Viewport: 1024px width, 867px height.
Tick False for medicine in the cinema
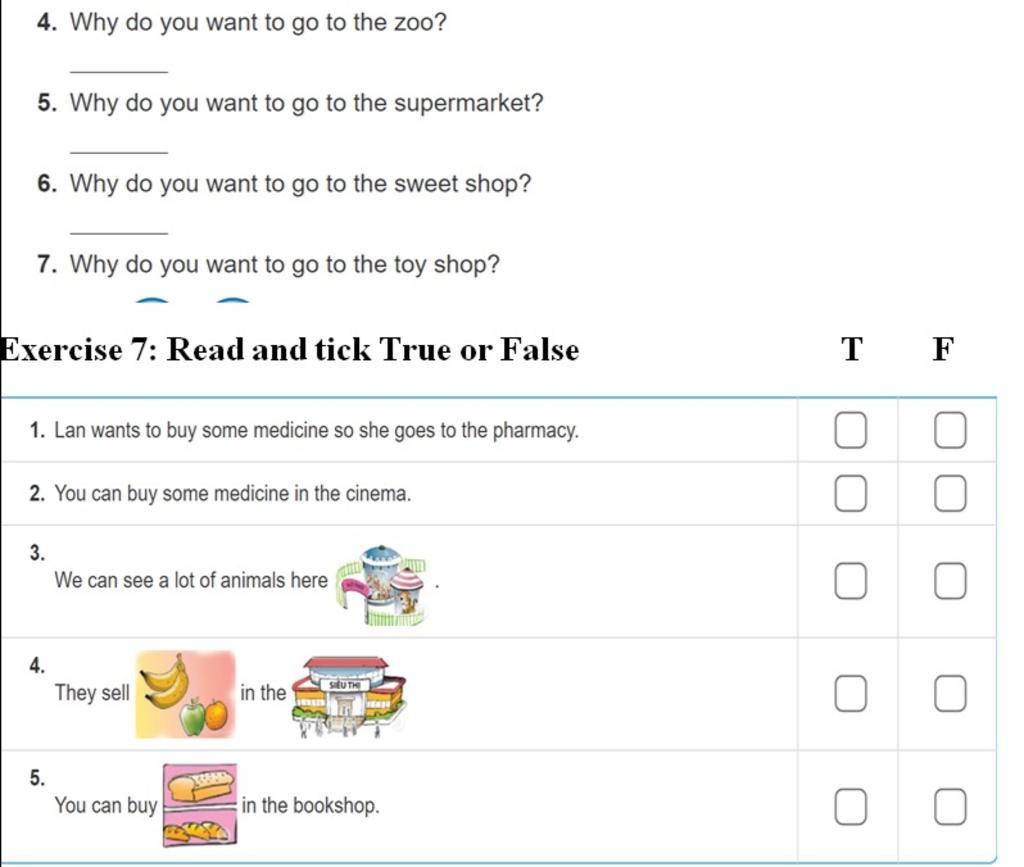[x=950, y=493]
